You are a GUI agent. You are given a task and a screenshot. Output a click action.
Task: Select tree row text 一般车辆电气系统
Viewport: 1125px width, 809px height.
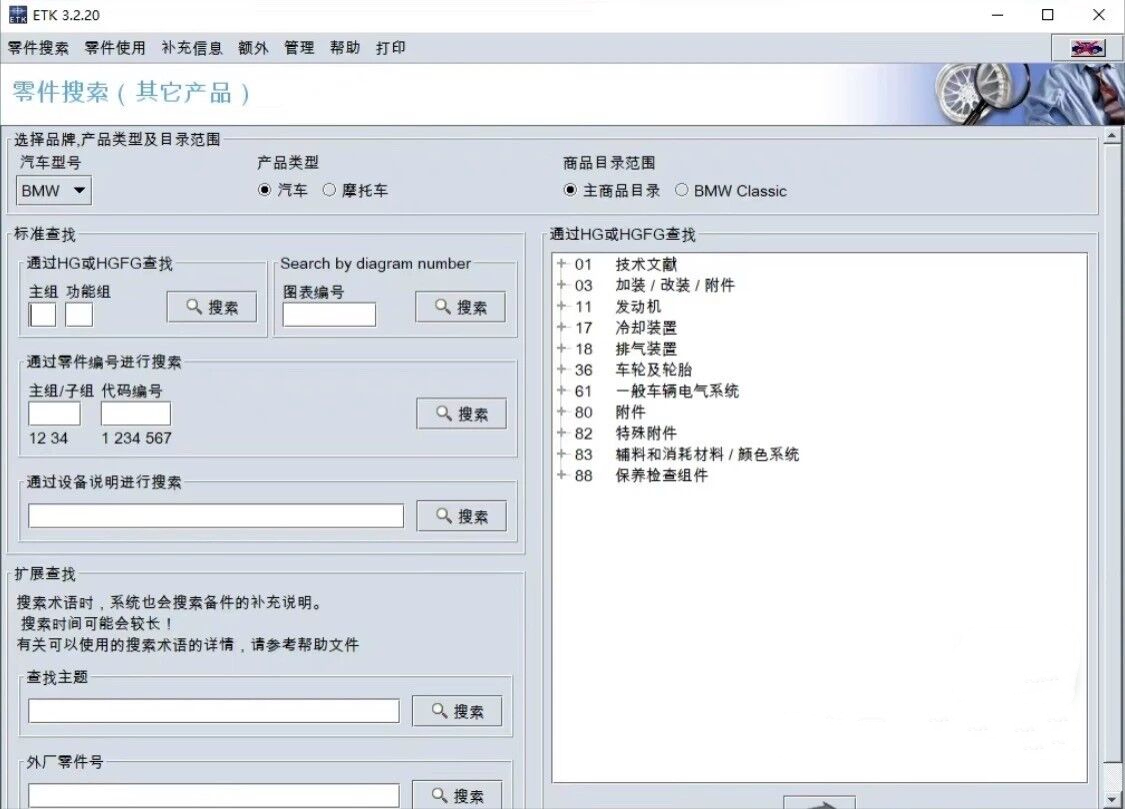click(x=677, y=391)
